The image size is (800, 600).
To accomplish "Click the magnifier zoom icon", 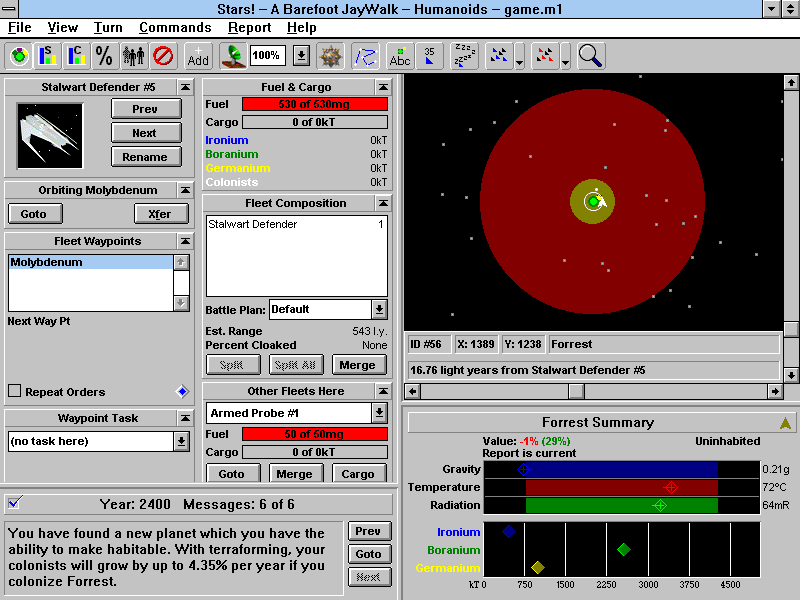I will [591, 56].
